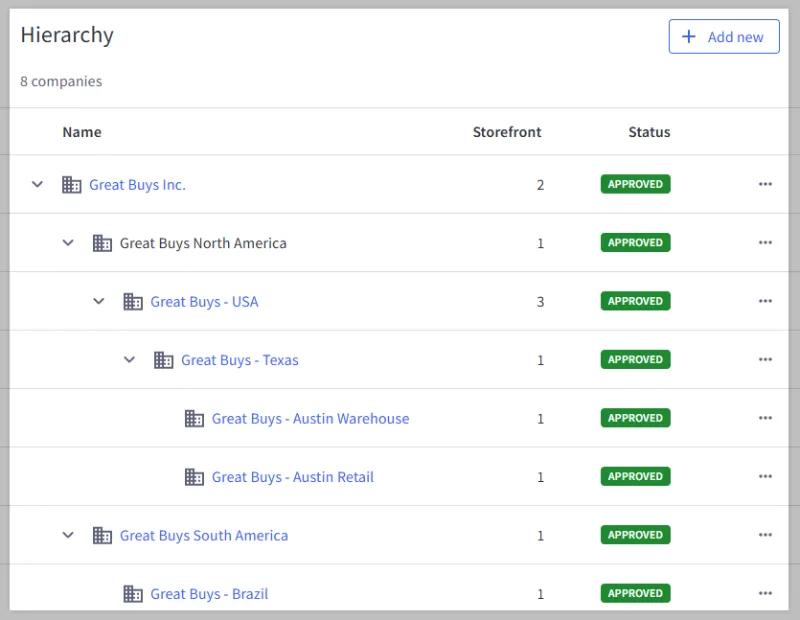Click Approved badge for Great Buys - Brazil

635,593
